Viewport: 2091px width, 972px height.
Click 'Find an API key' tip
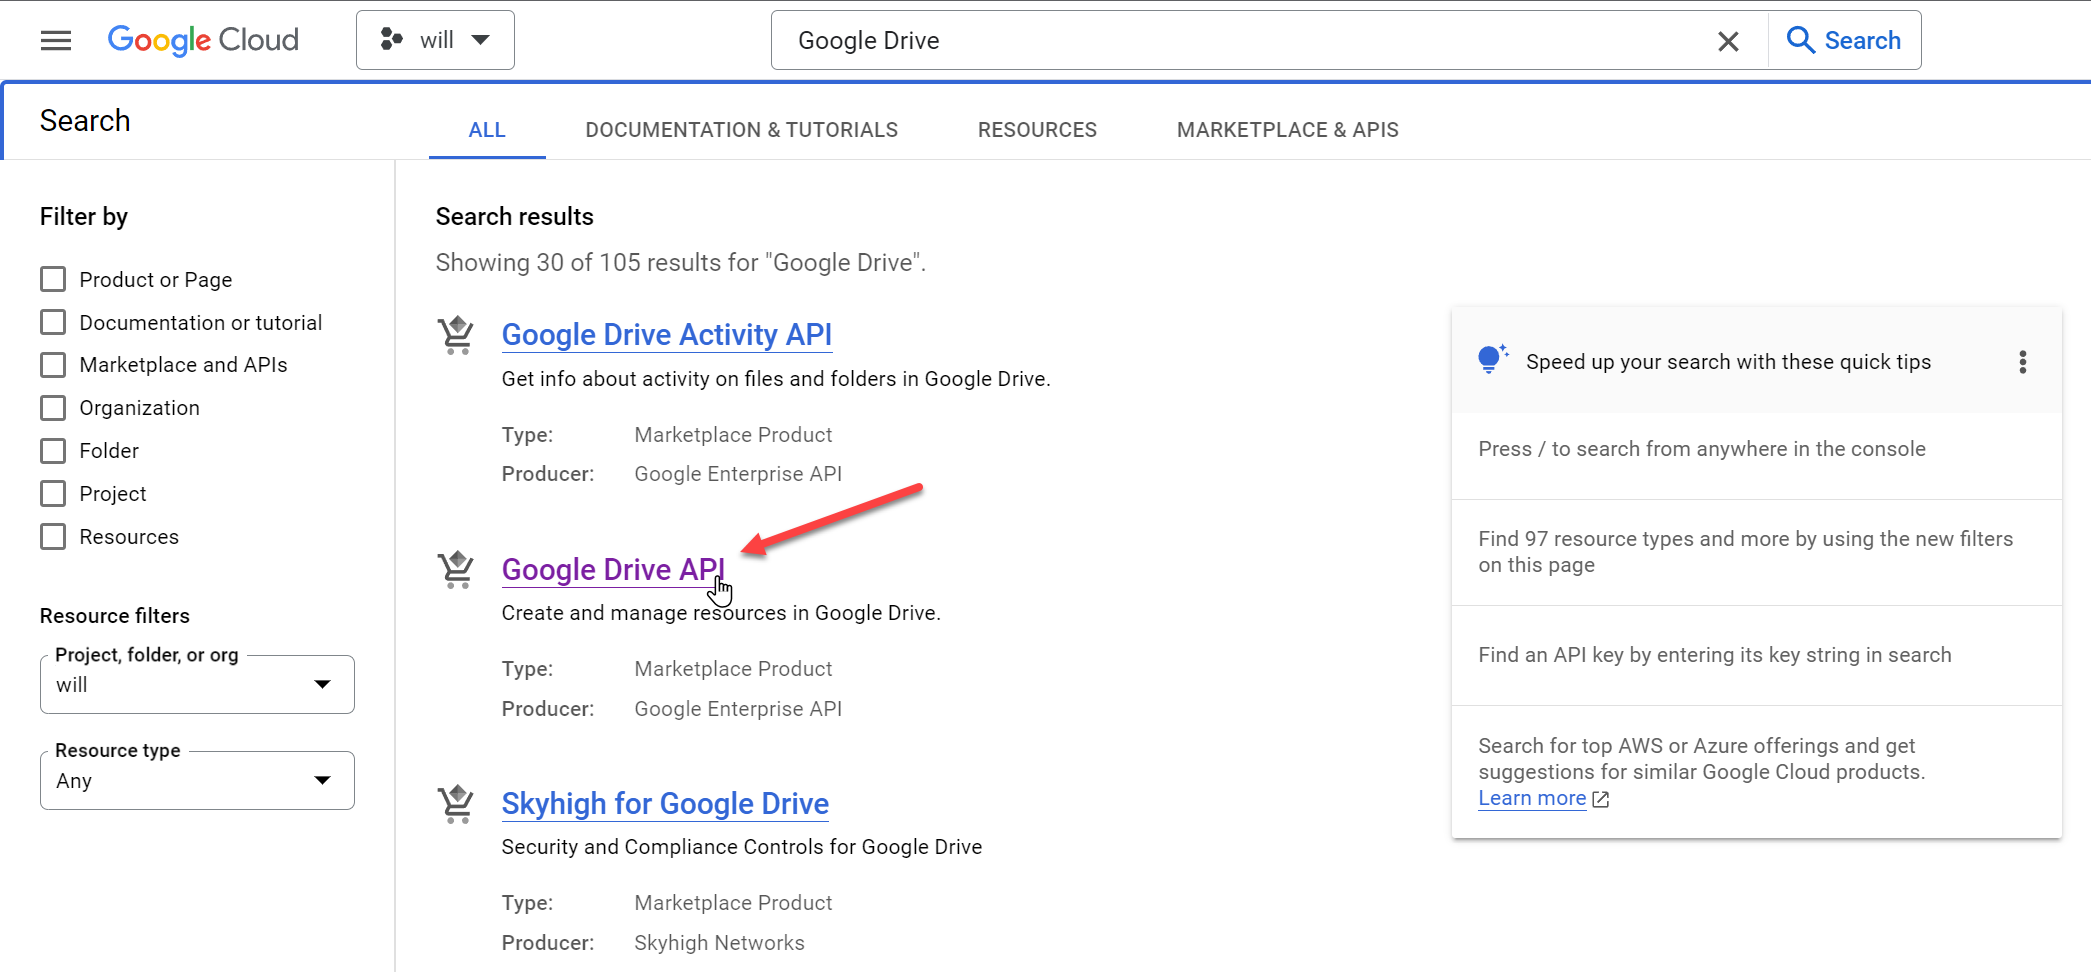tap(1715, 655)
